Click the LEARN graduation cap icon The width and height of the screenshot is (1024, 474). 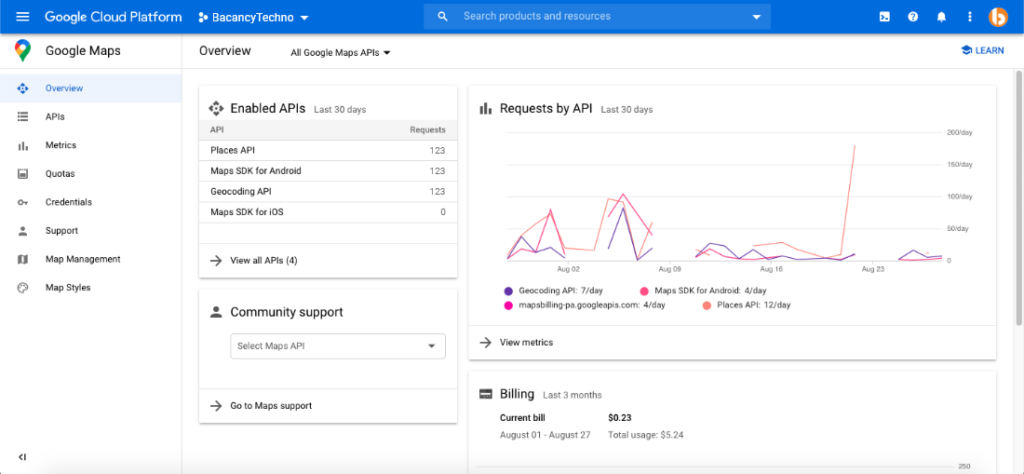(966, 50)
